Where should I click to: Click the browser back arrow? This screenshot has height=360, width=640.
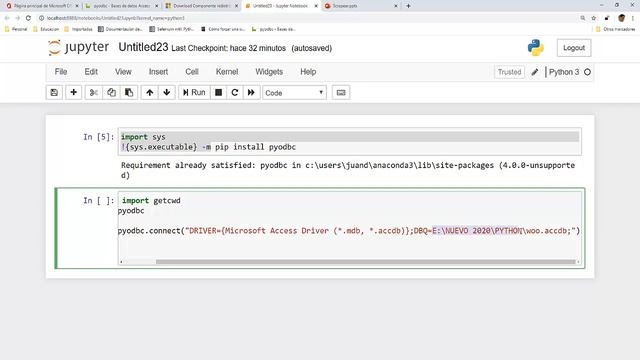pyautogui.click(x=7, y=18)
